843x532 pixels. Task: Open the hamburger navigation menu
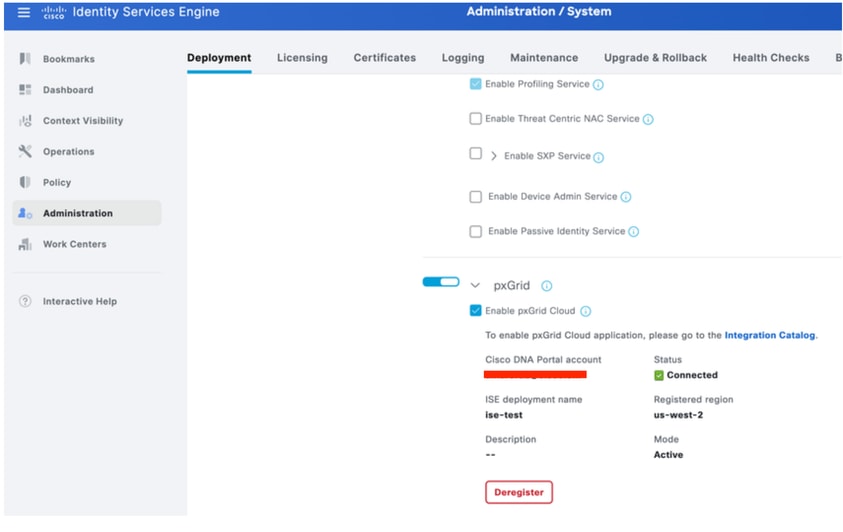pyautogui.click(x=24, y=12)
